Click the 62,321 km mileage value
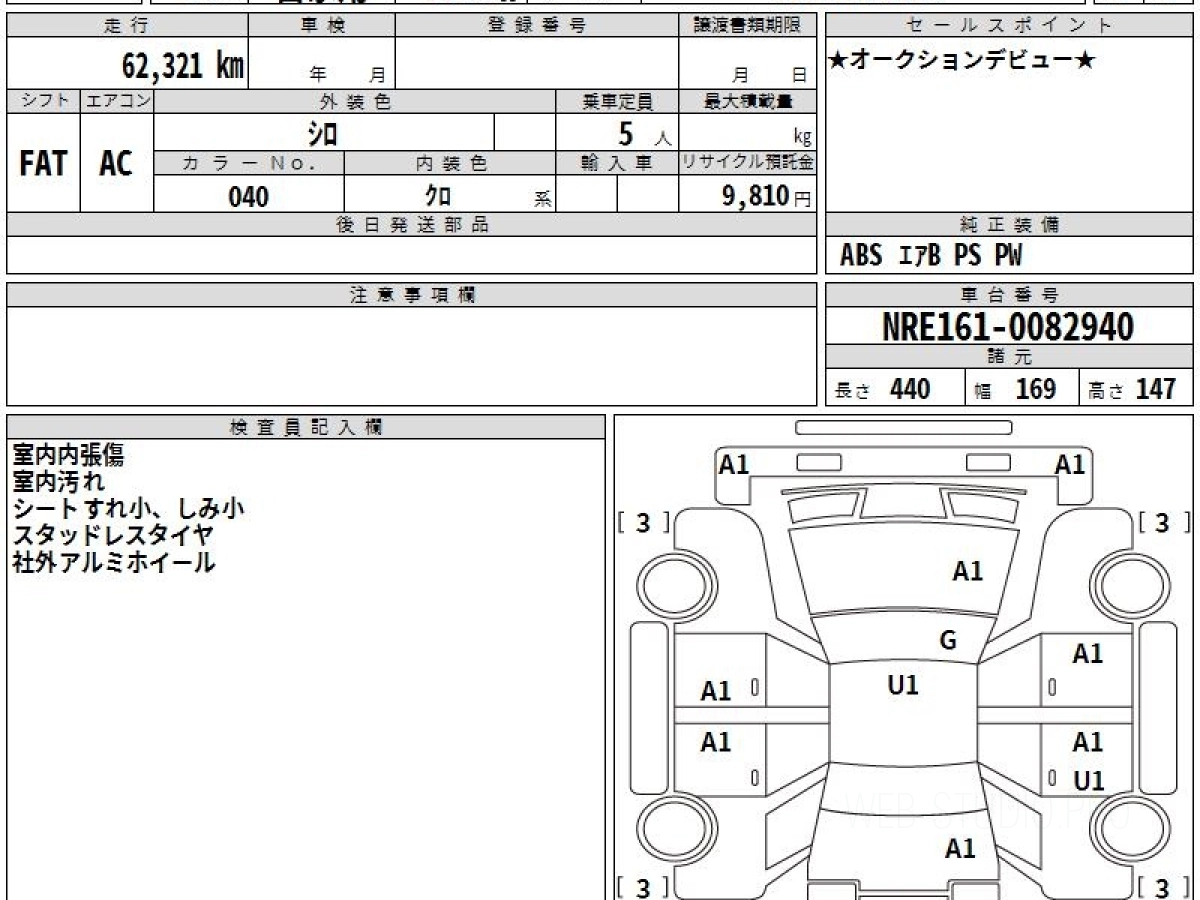1200x900 pixels. [182, 66]
